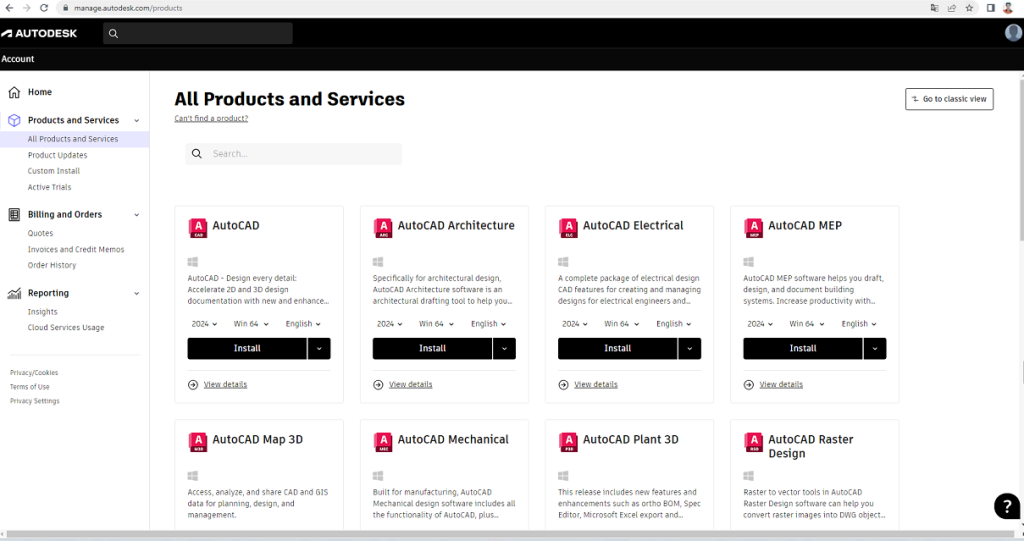Expand install options arrow for AutoCAD MEP

[x=874, y=348]
